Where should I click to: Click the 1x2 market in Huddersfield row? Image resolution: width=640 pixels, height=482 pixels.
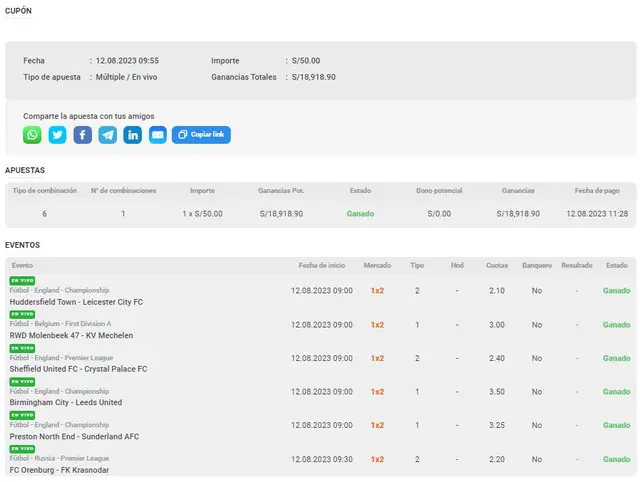pos(377,291)
